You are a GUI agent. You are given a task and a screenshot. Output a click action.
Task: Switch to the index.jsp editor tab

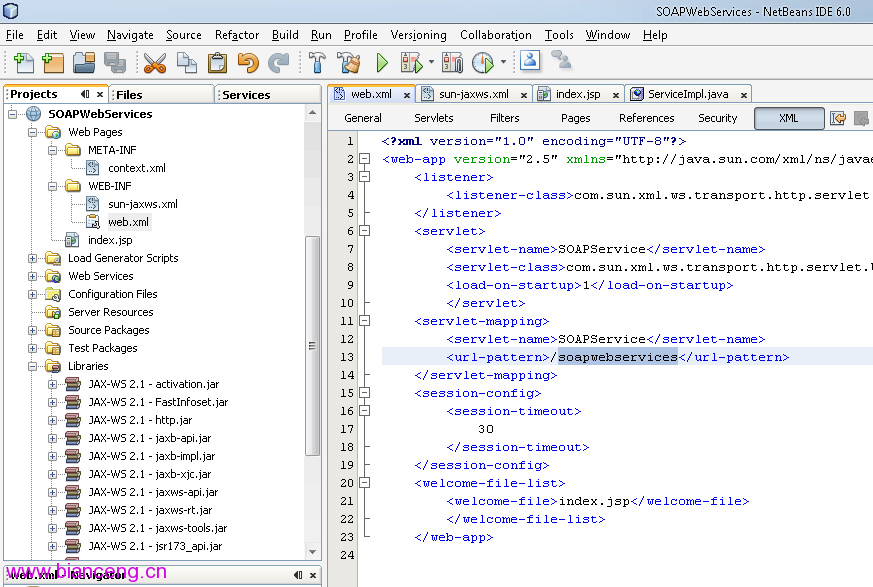[578, 94]
